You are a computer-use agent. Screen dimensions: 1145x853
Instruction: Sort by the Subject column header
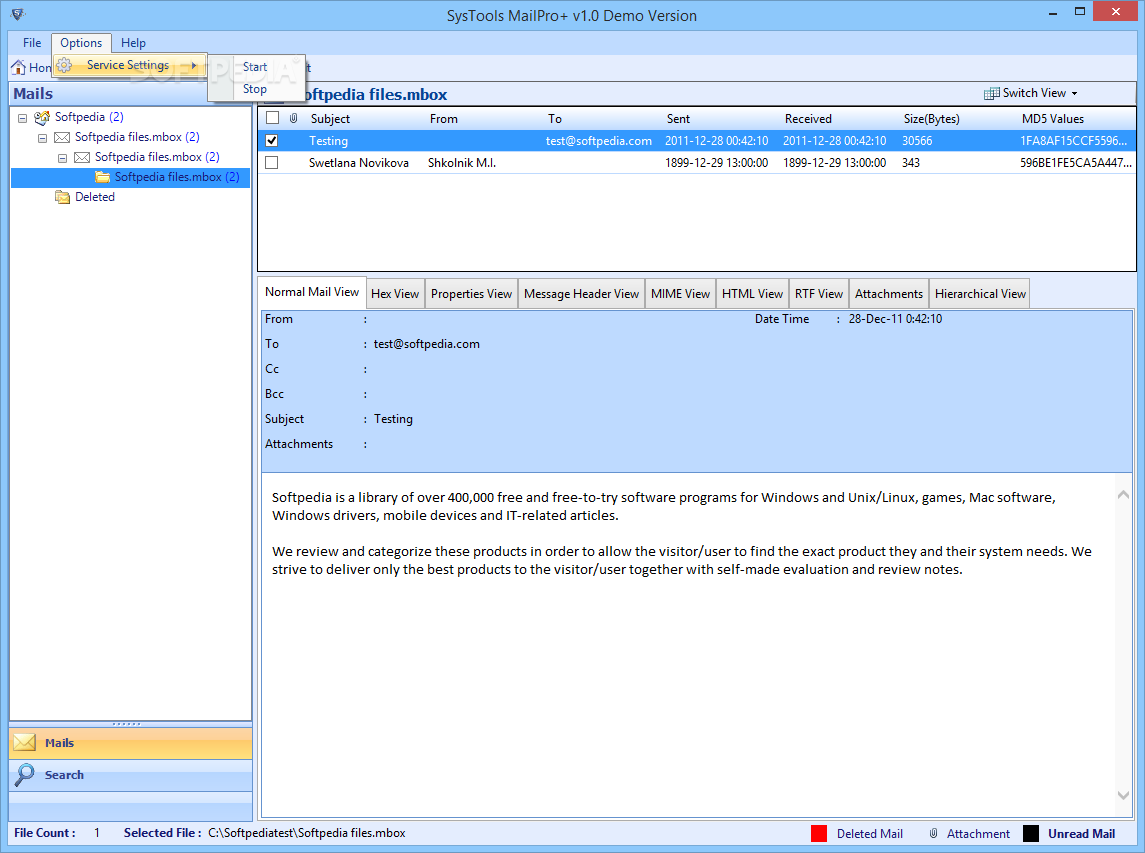point(330,118)
